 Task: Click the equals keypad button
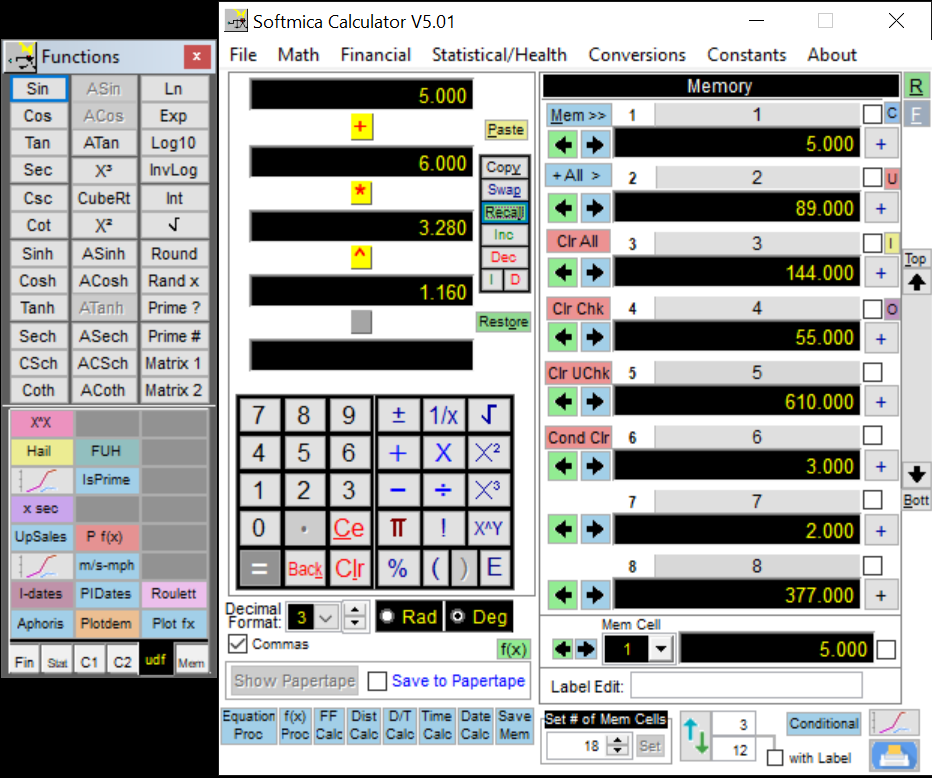pos(259,568)
